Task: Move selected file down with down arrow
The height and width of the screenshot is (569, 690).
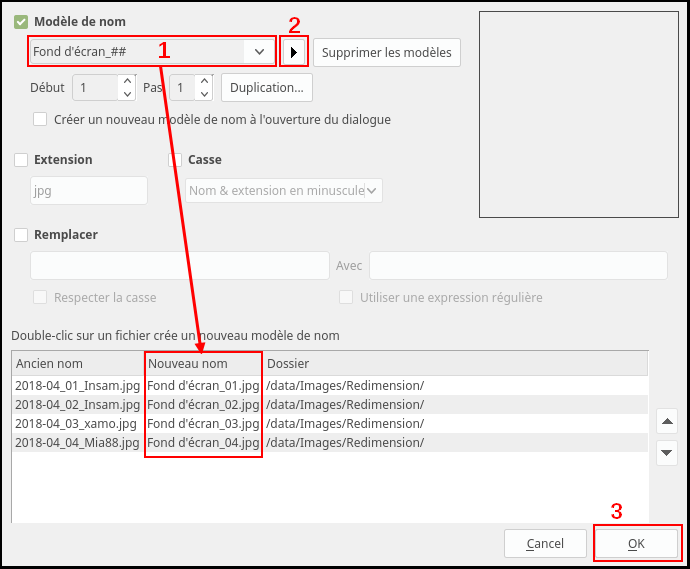Action: [665, 453]
